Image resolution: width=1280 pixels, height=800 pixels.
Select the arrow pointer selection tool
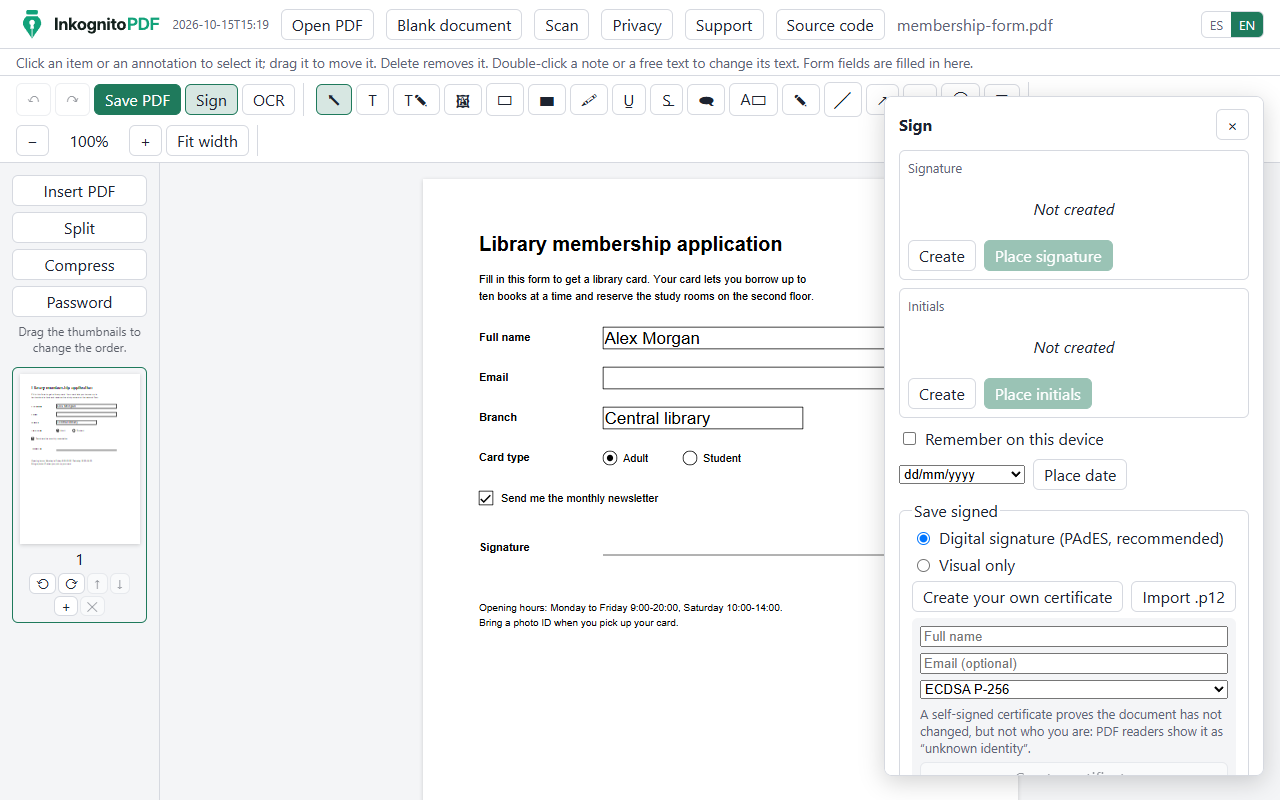[x=334, y=100]
